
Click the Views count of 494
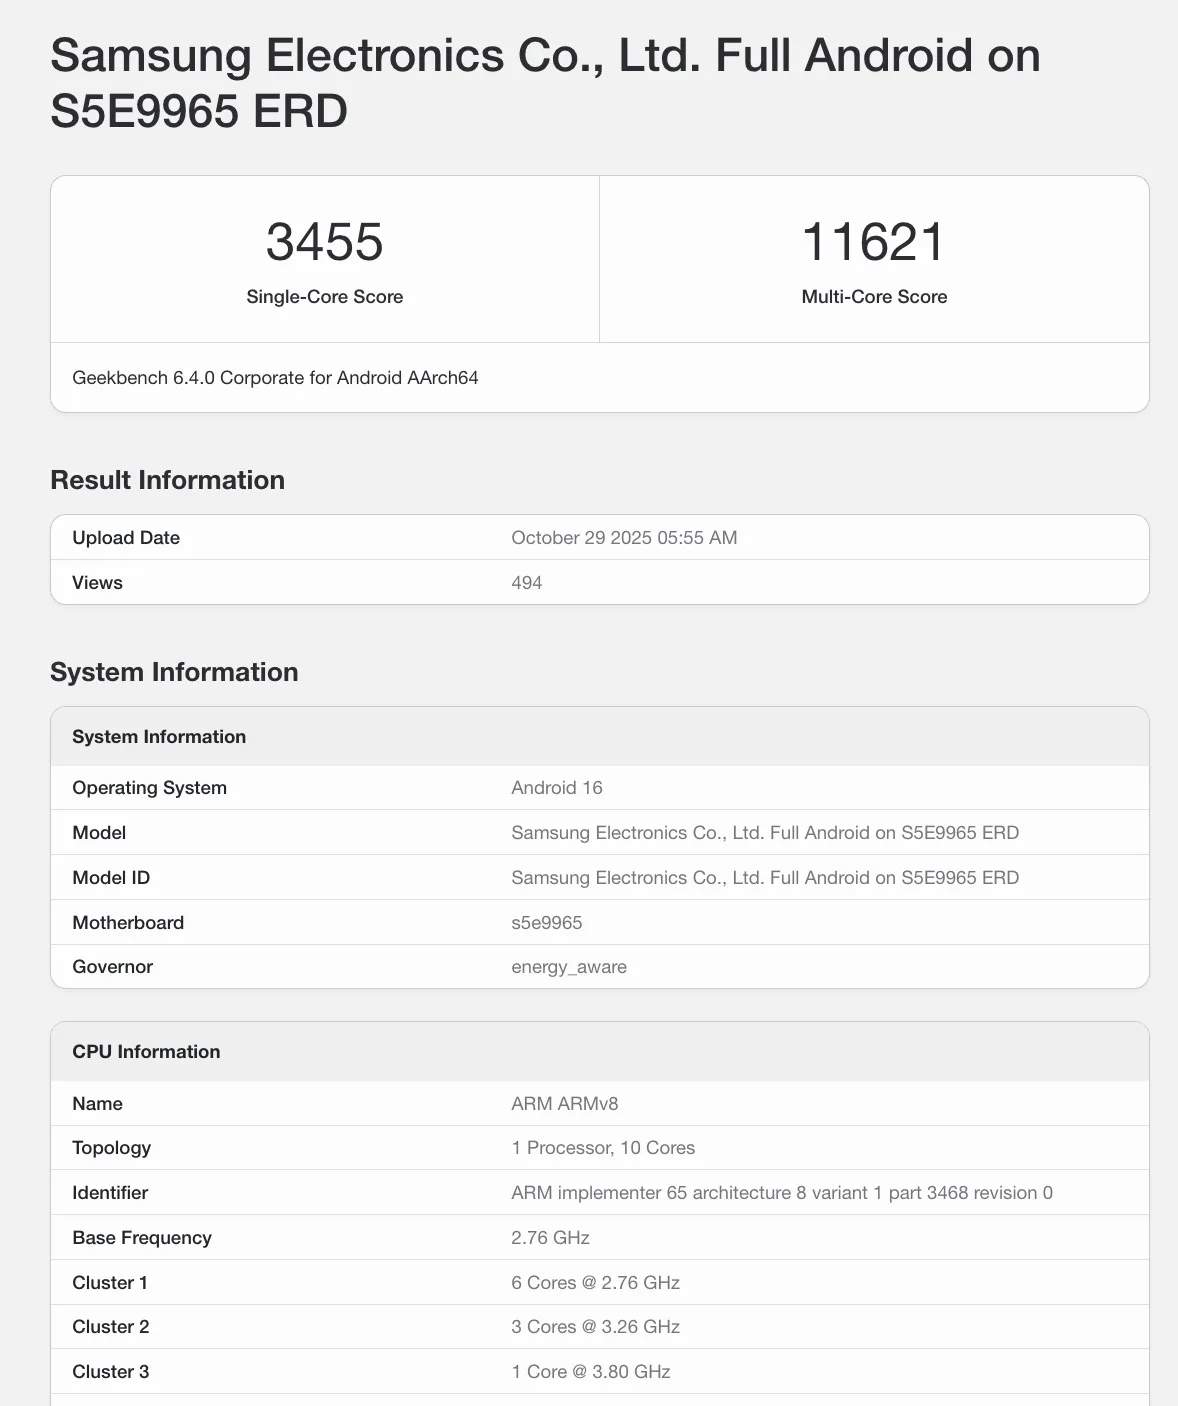click(x=526, y=583)
